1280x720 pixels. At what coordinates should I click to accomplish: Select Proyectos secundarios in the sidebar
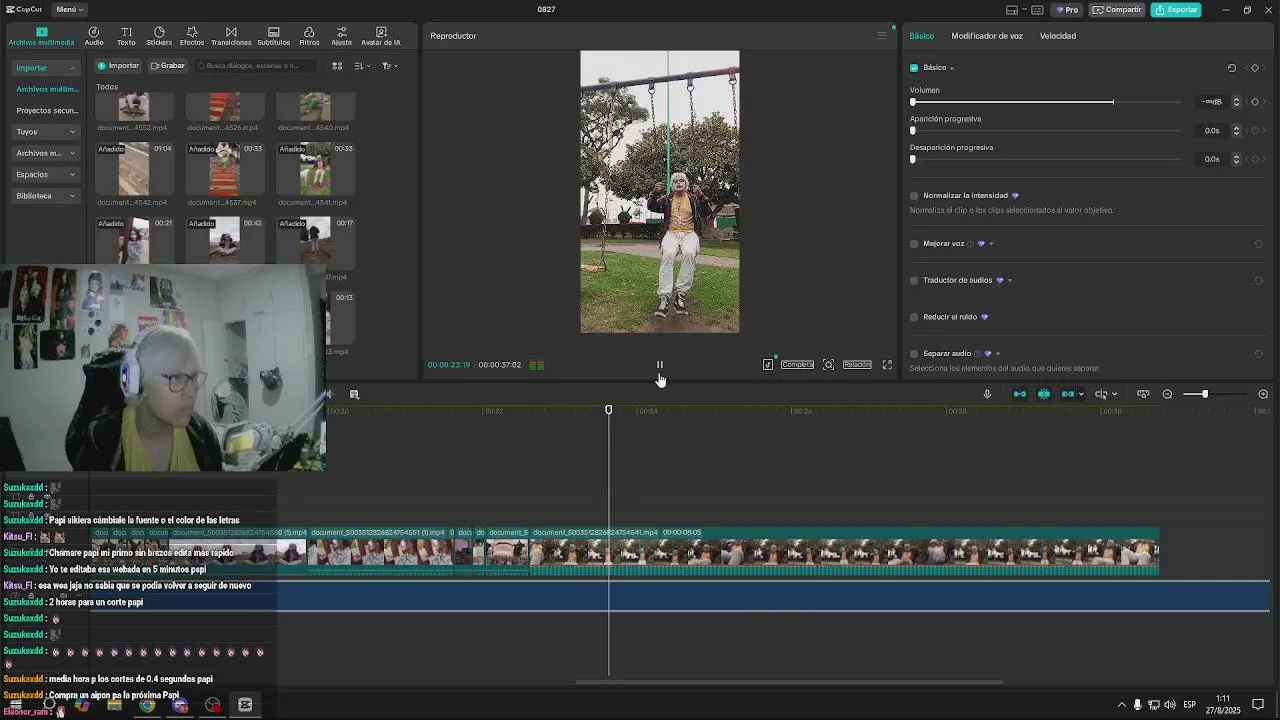click(x=47, y=111)
